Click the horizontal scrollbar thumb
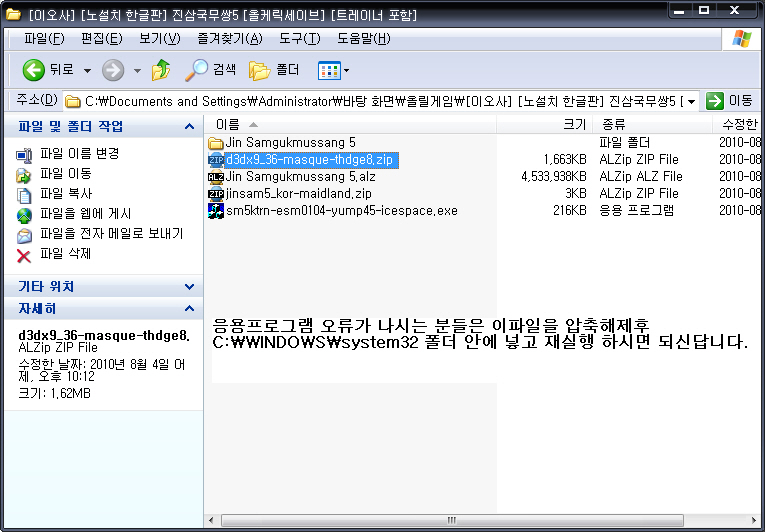The height and width of the screenshot is (532, 765). (x=452, y=520)
